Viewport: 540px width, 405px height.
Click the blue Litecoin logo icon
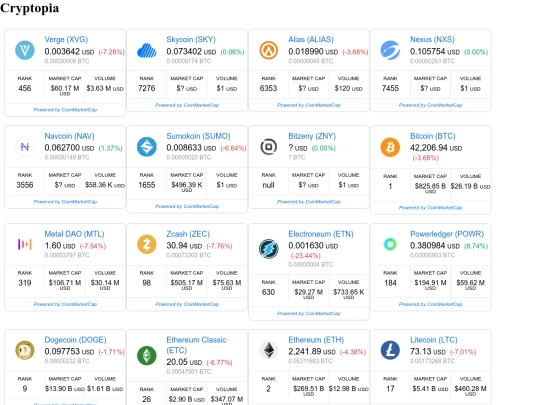coord(390,350)
